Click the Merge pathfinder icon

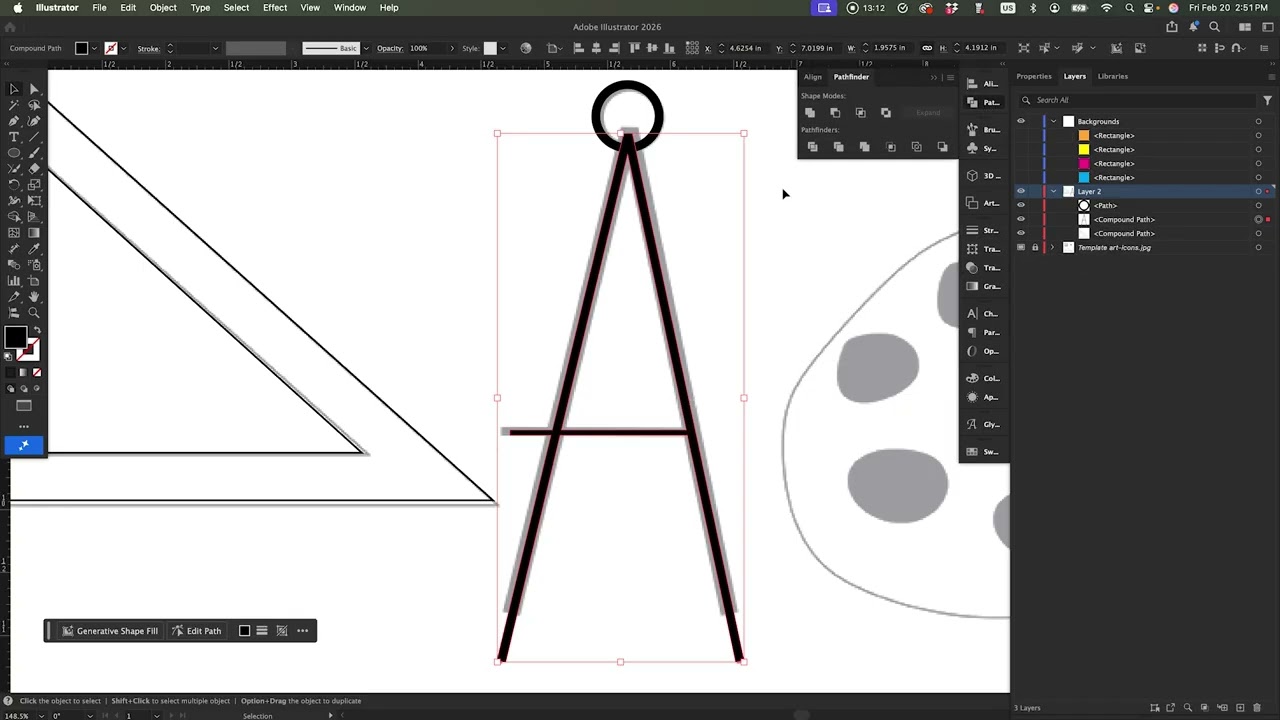coord(864,147)
